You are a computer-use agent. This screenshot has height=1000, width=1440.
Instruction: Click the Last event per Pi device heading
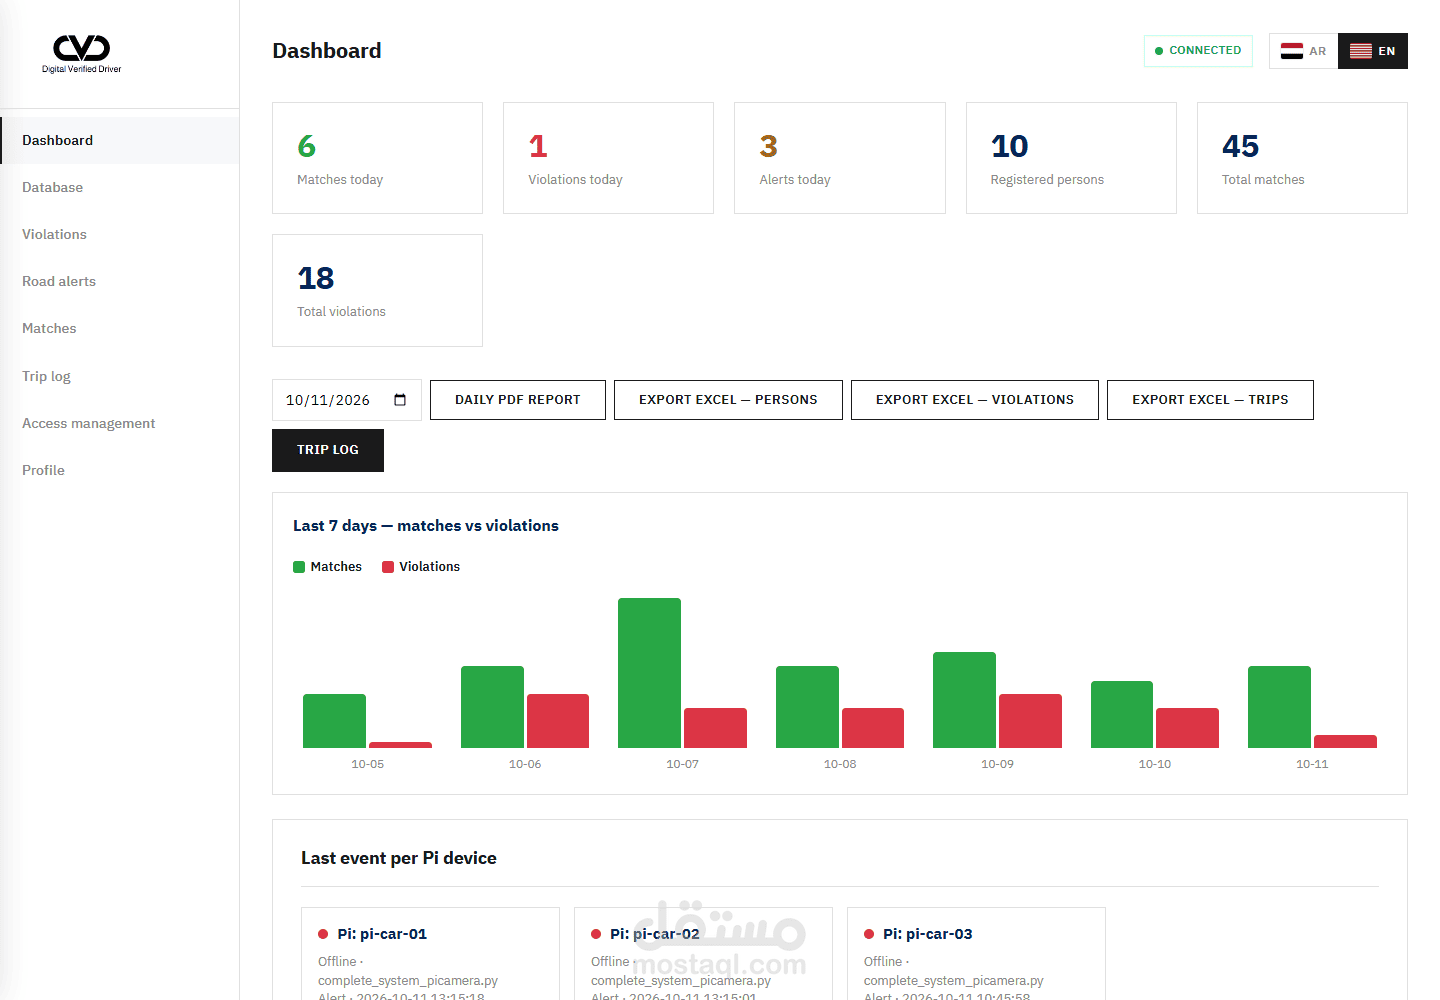[x=399, y=858]
